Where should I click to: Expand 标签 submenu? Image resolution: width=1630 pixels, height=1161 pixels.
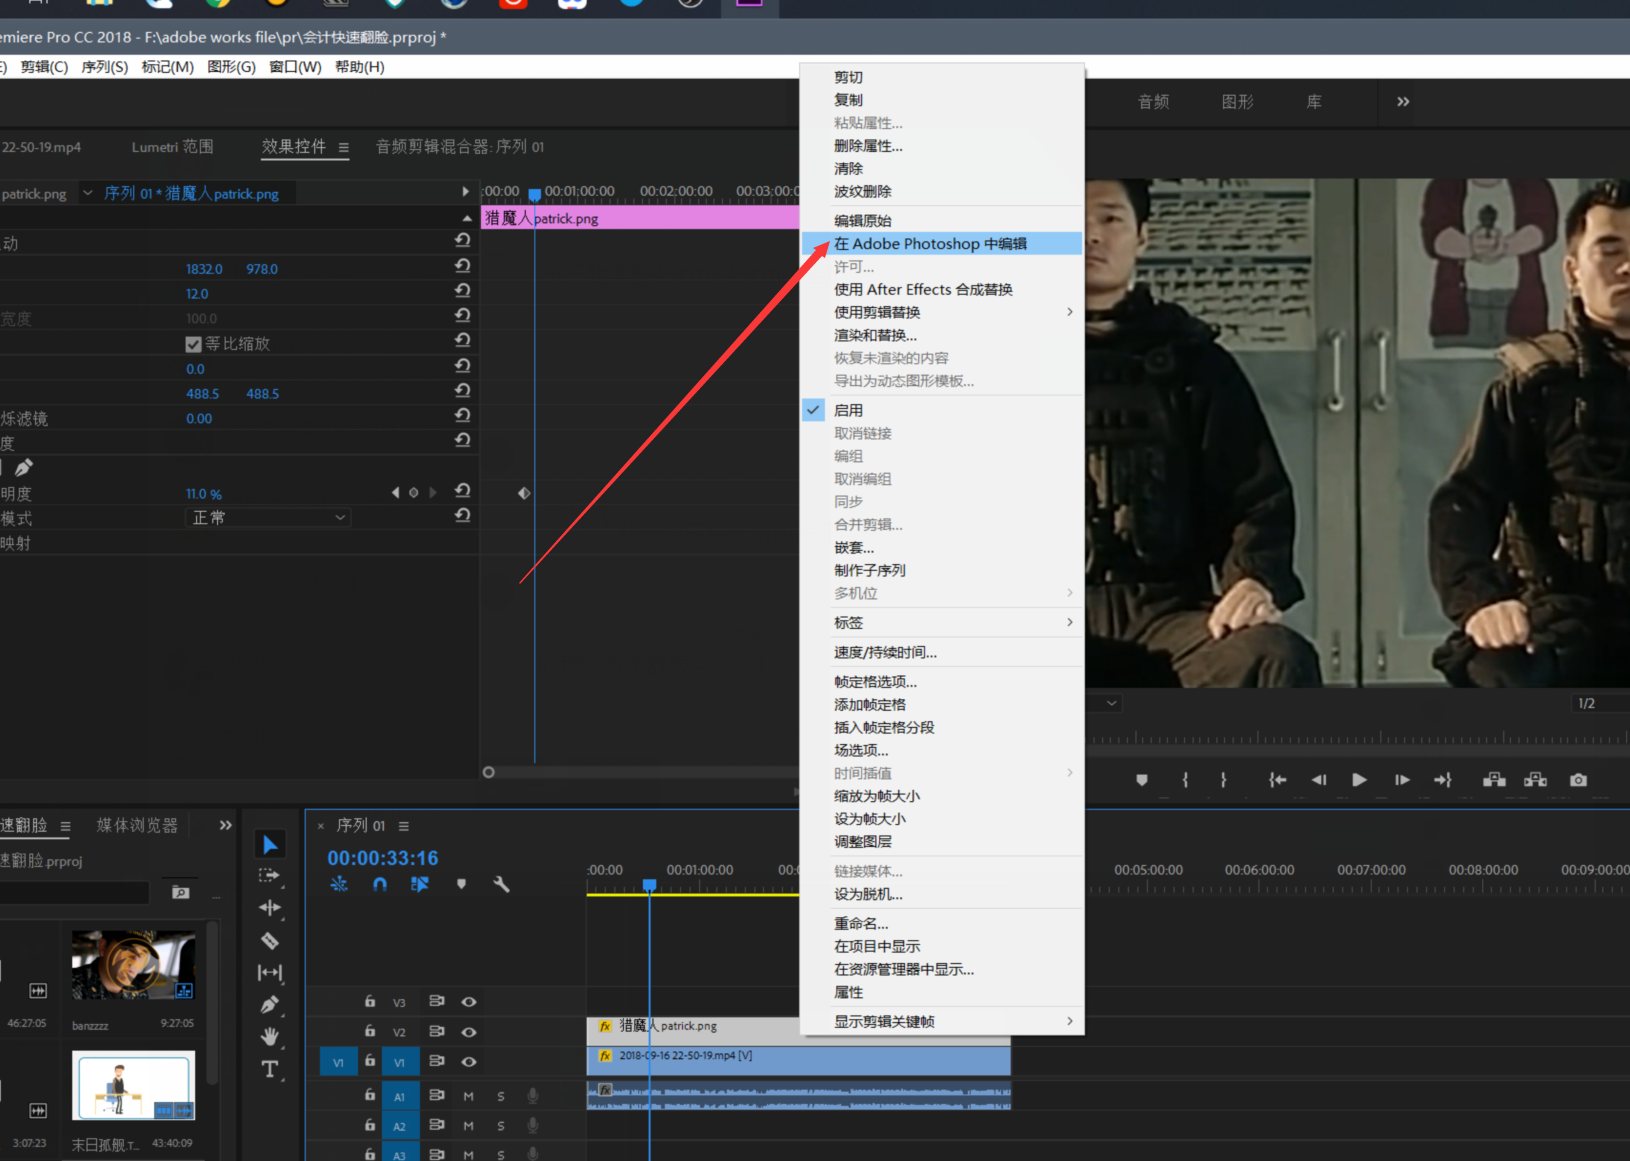(x=941, y=622)
